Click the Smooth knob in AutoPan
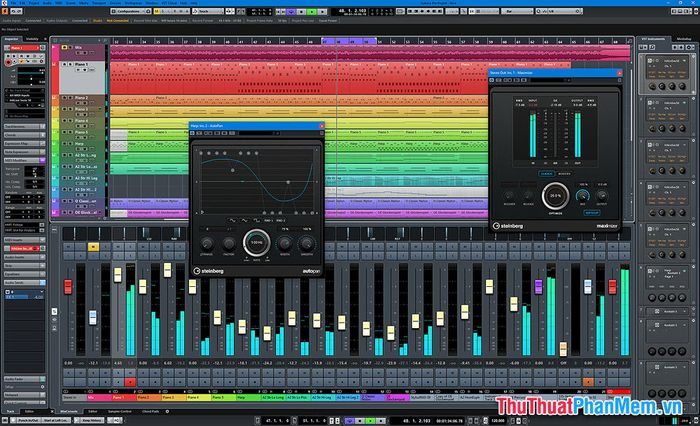 307,244
